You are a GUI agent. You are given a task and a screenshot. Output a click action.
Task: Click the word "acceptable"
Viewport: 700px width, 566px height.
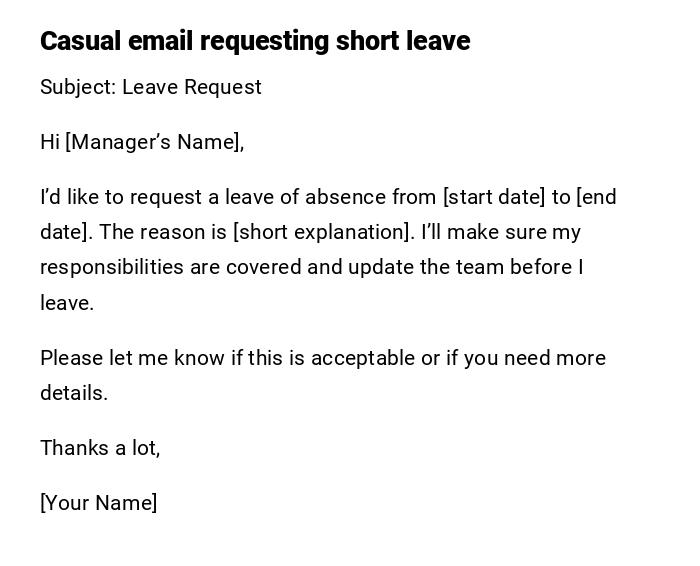[363, 358]
